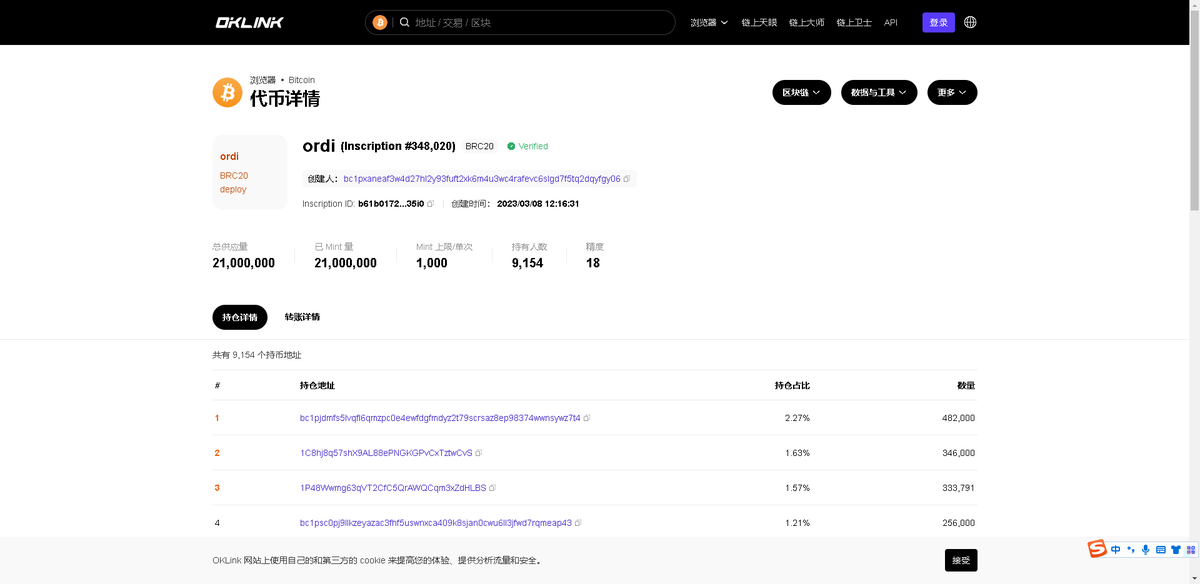
Task: Click the Bitcoin breadcrumb link
Action: (x=301, y=80)
